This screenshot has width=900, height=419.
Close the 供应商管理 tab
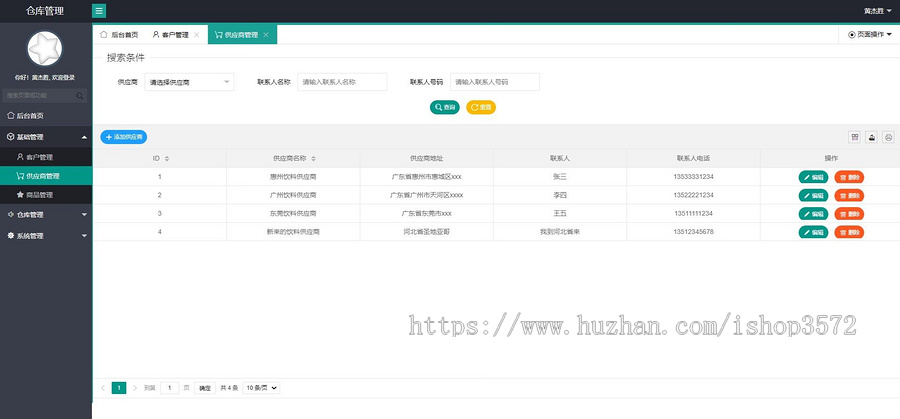pos(266,35)
